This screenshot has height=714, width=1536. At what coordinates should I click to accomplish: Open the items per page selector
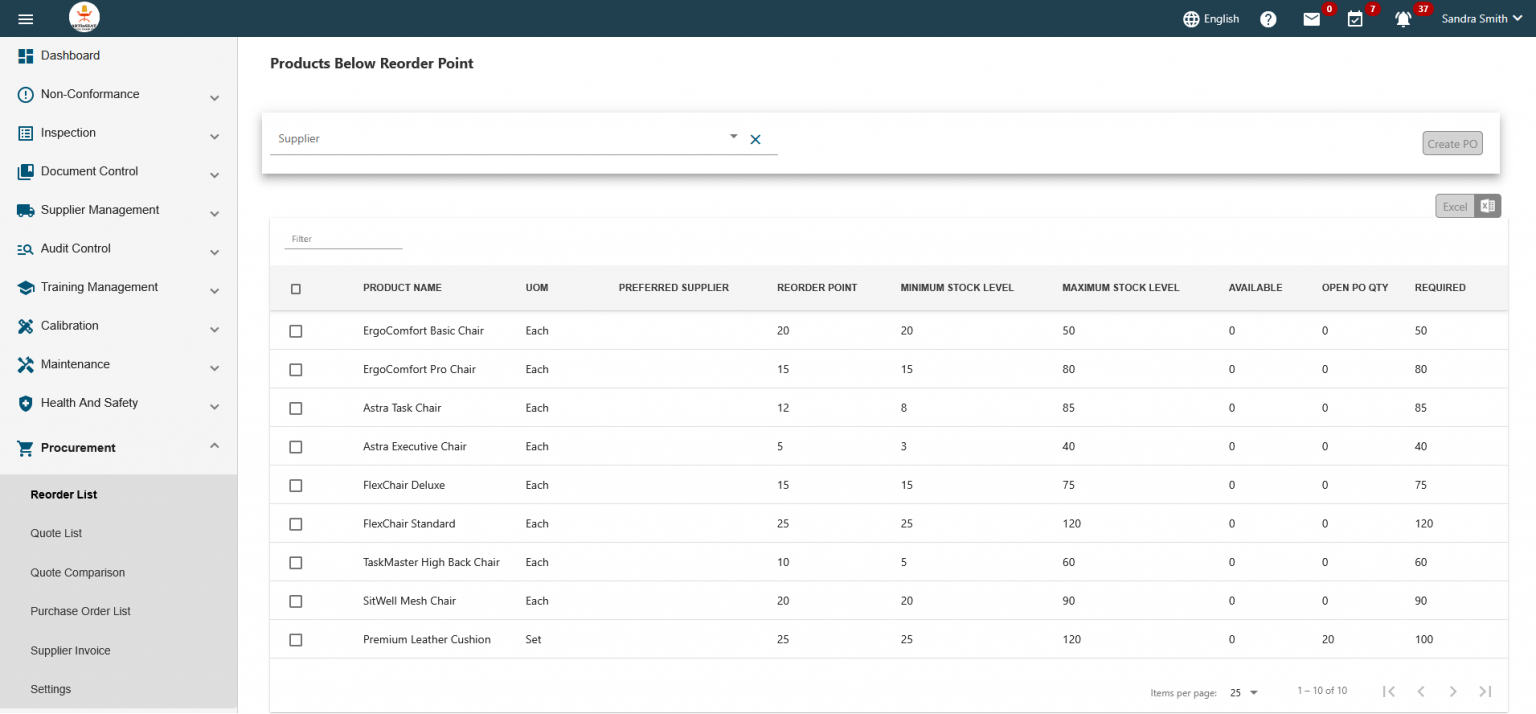tap(1243, 691)
